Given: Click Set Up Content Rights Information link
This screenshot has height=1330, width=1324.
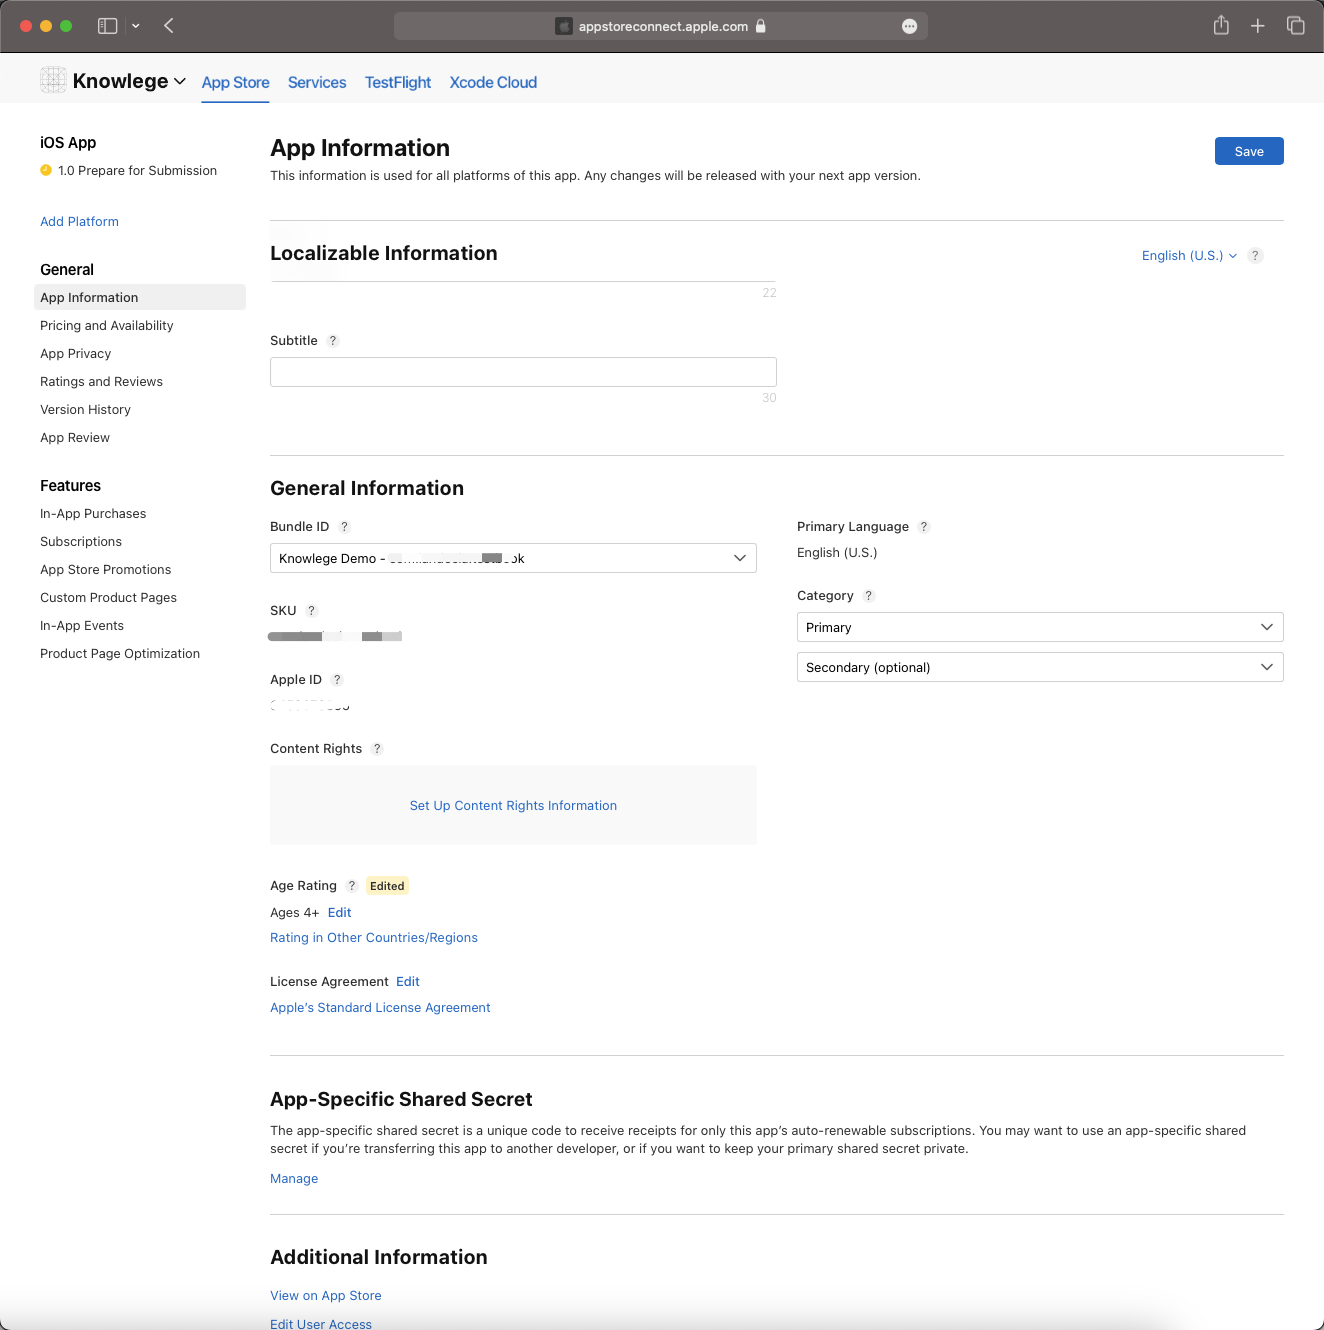Looking at the screenshot, I should pos(513,806).
